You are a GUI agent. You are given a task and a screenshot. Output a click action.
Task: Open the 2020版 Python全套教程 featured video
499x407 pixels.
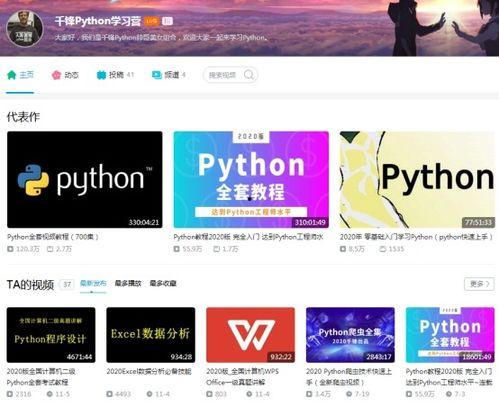[x=251, y=180]
